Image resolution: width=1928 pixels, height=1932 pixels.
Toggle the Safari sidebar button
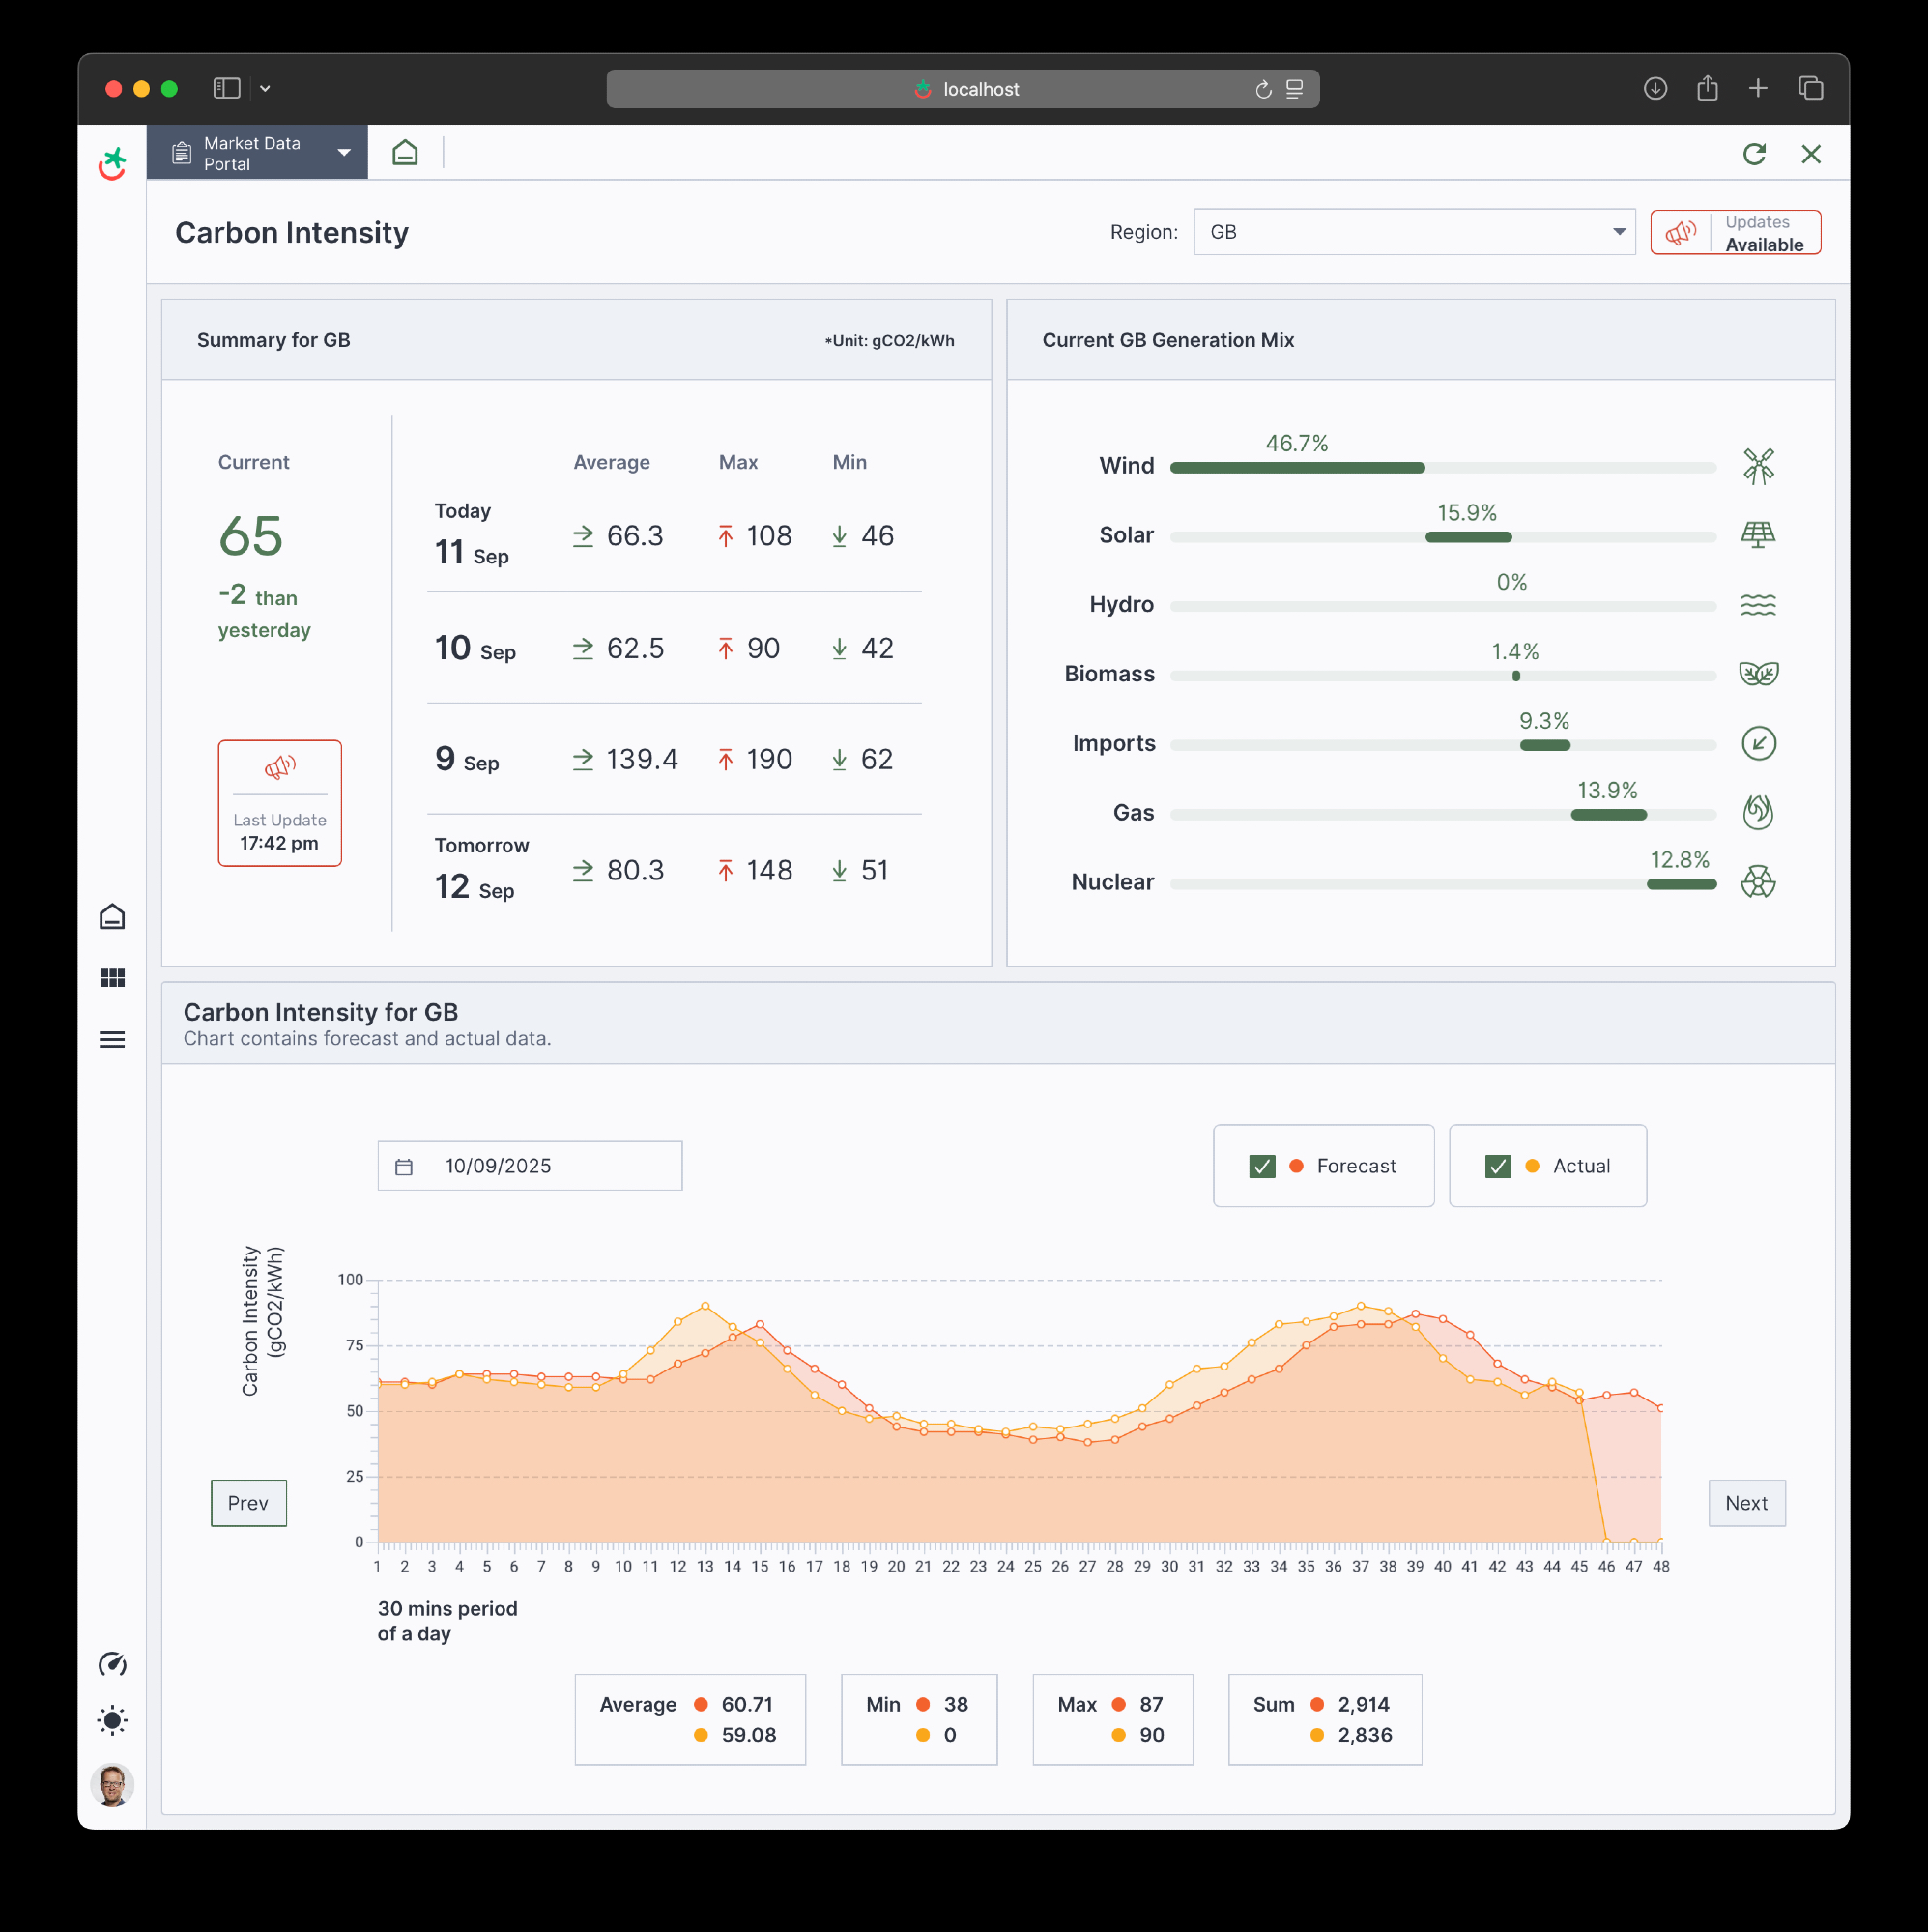(x=227, y=88)
